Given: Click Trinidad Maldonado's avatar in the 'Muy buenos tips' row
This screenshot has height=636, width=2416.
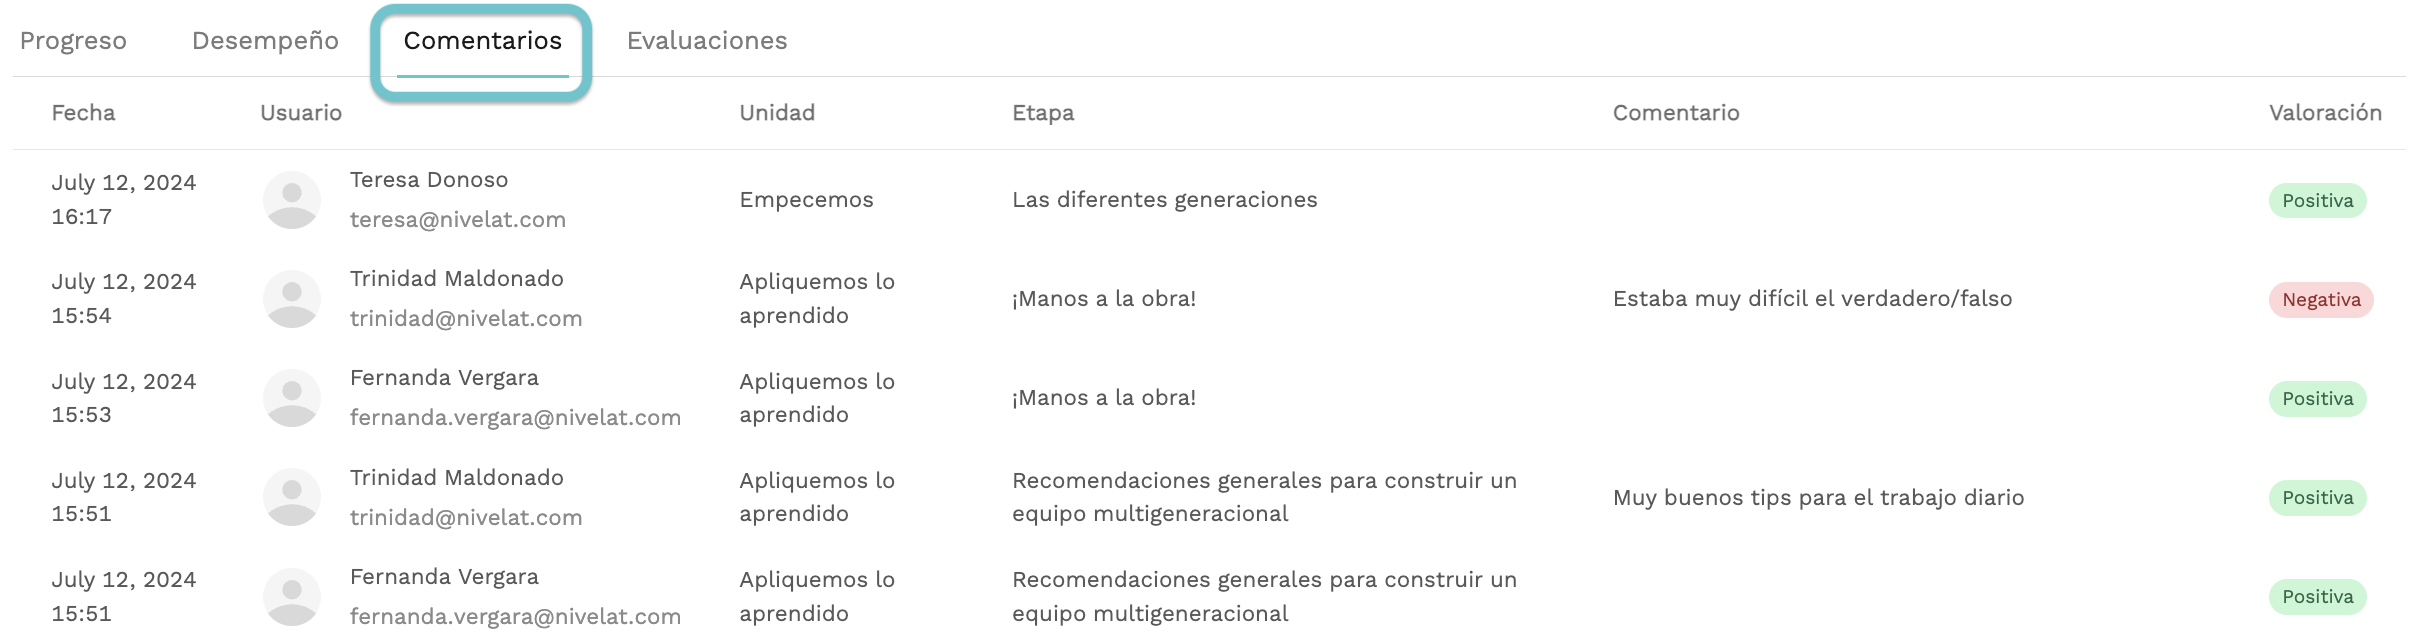Looking at the screenshot, I should [291, 497].
